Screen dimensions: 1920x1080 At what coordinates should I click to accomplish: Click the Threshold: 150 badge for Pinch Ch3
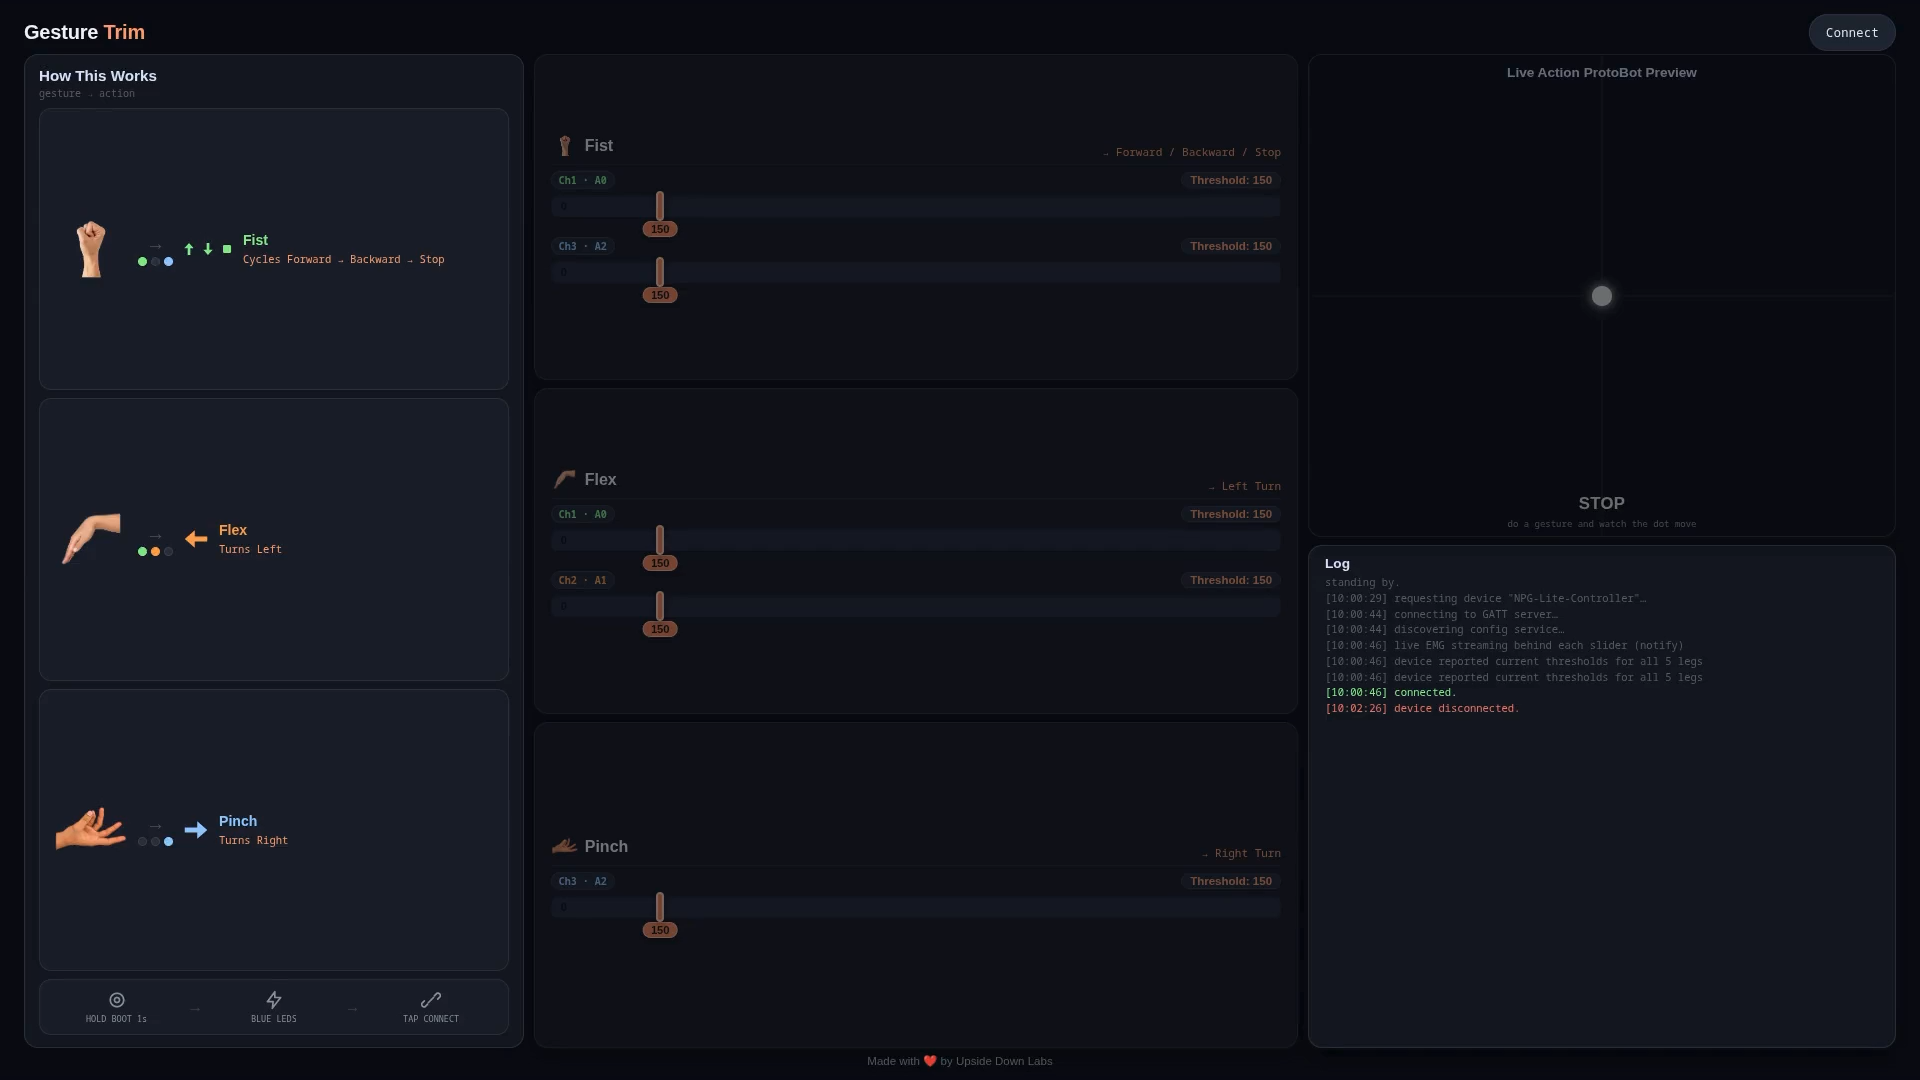coord(1231,881)
